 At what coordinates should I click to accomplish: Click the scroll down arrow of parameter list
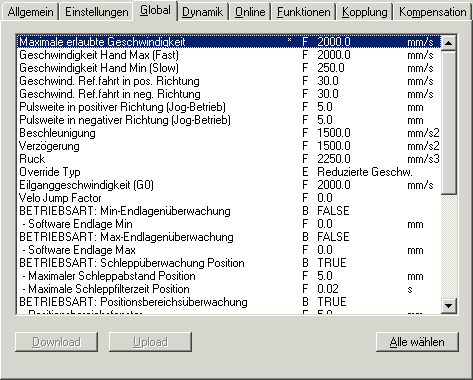pos(449,306)
